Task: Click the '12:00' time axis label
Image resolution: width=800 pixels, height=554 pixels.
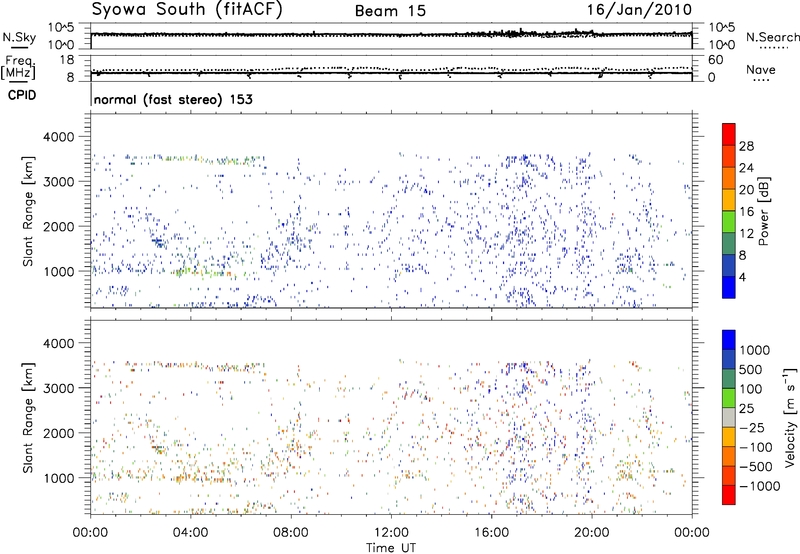Action: (391, 533)
